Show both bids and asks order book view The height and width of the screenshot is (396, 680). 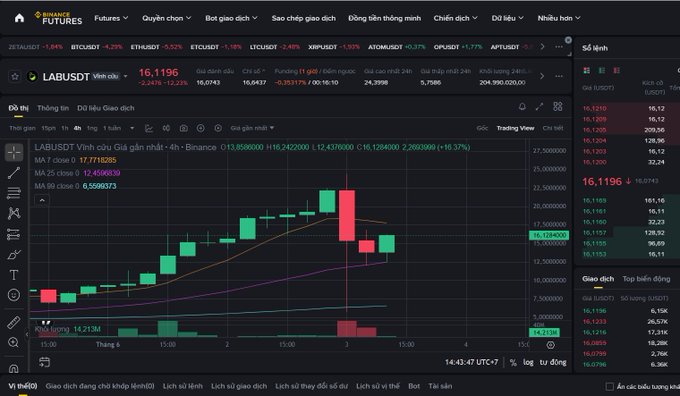click(587, 70)
